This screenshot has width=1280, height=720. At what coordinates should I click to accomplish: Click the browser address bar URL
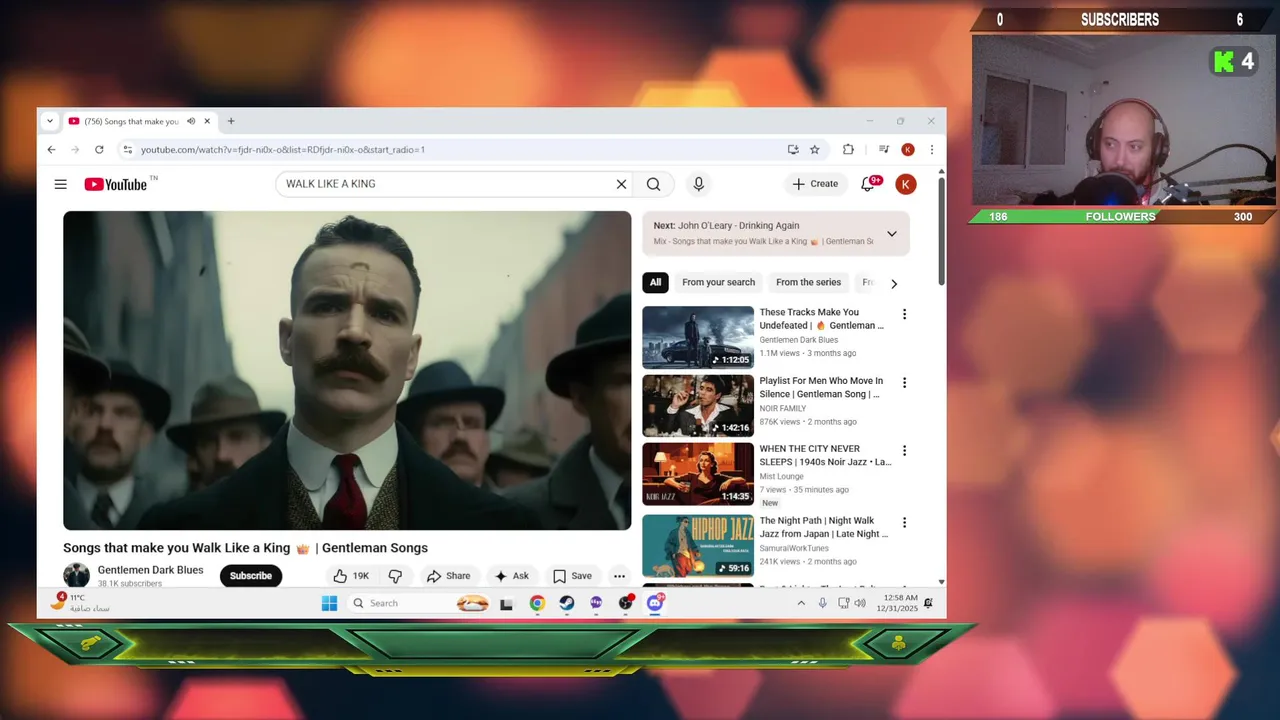(283, 150)
